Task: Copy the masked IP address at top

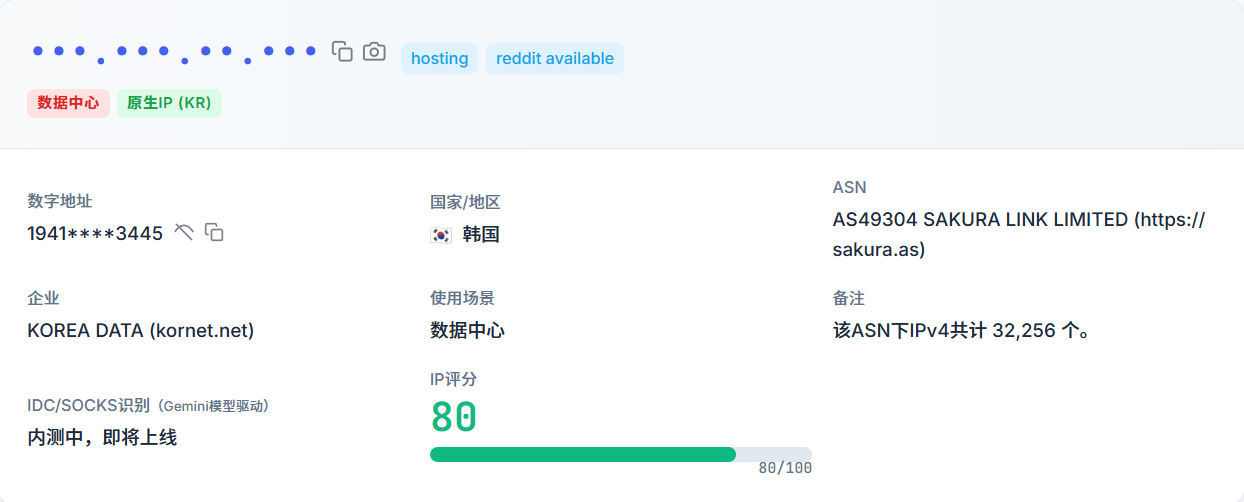Action: pyautogui.click(x=342, y=51)
